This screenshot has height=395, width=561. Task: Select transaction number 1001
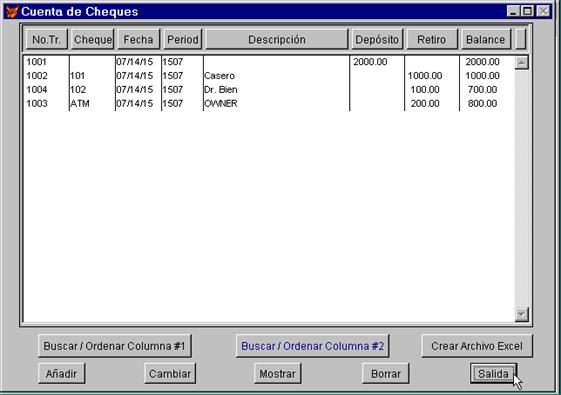(x=36, y=62)
